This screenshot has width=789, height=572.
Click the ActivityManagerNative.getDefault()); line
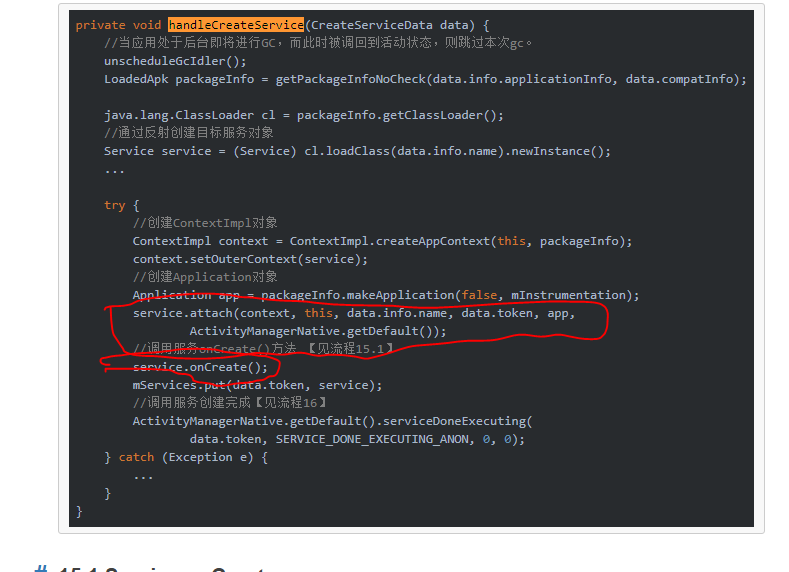pos(318,331)
